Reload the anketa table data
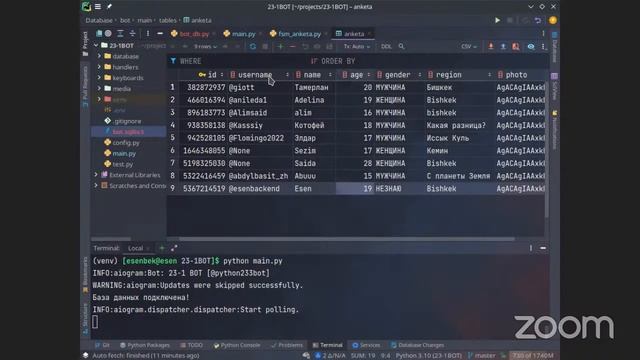This screenshot has width=640, height=360. (x=253, y=47)
